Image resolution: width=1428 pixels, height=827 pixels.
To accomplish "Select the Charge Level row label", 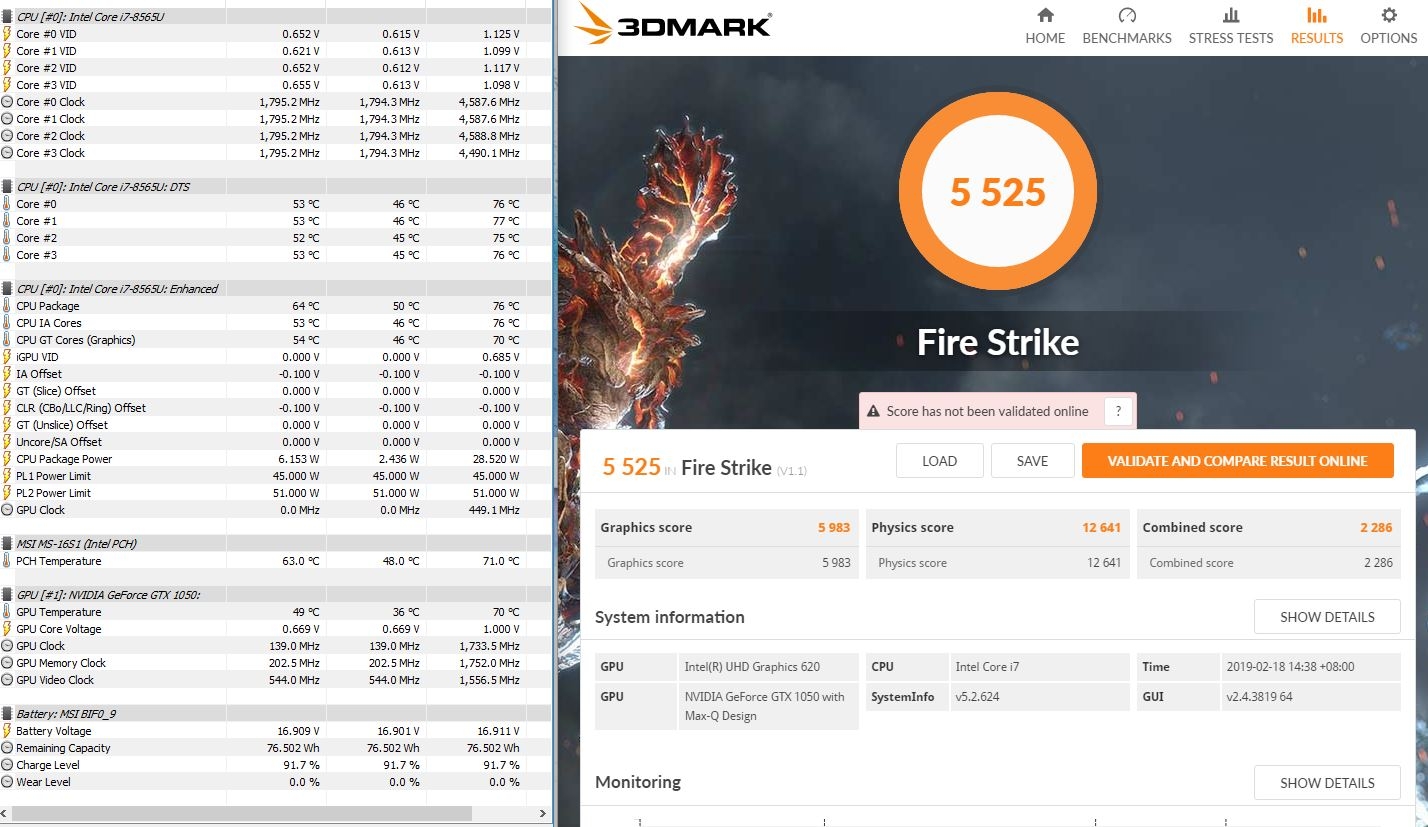I will [x=48, y=765].
